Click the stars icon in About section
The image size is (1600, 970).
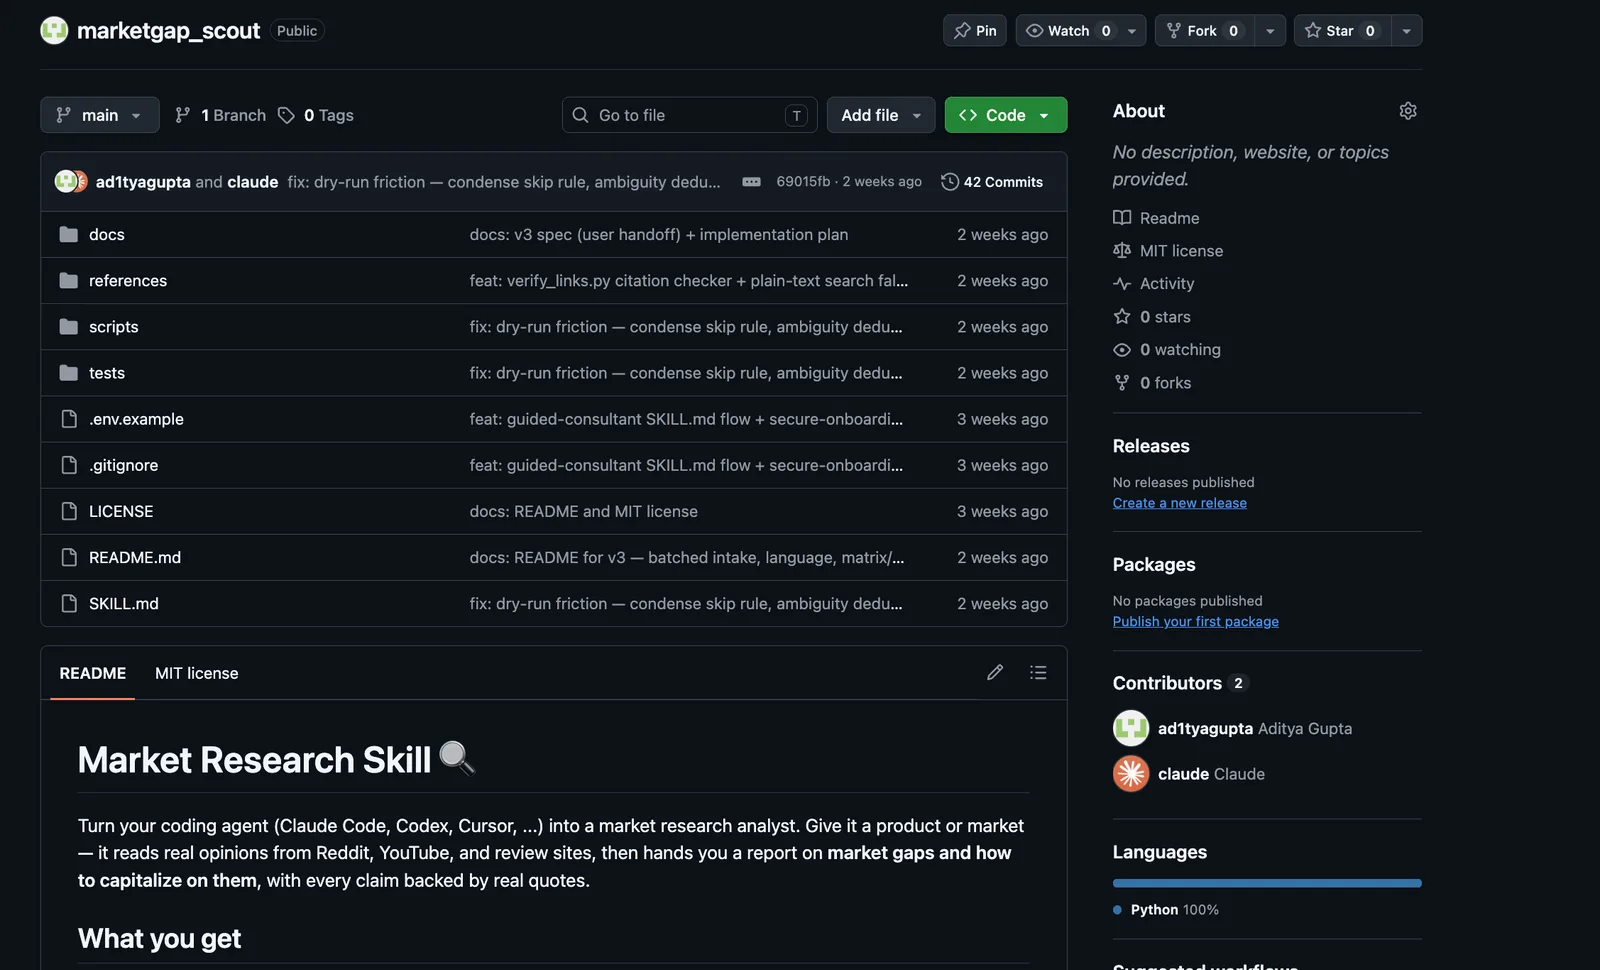[1122, 317]
